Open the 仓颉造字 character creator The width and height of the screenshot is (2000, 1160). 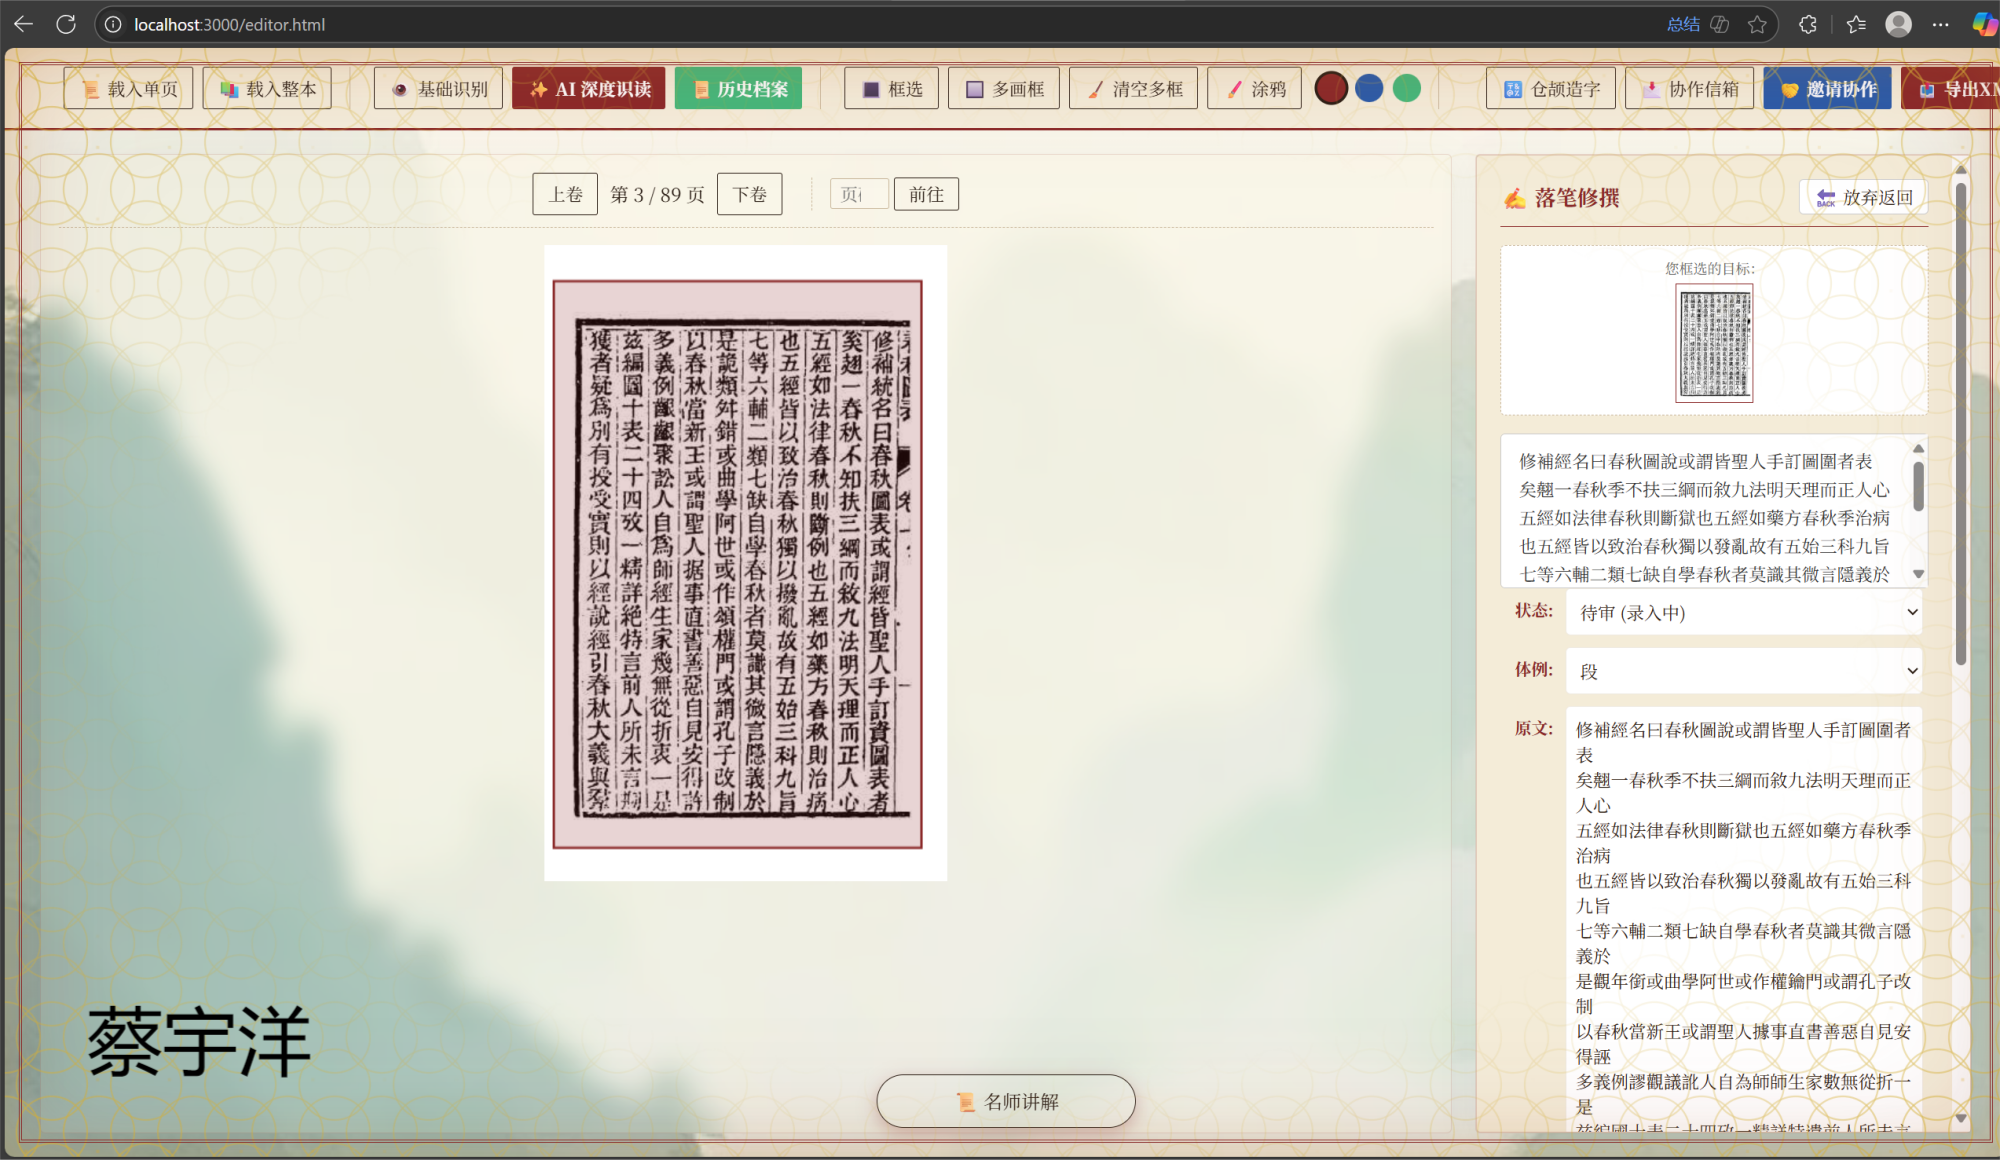(x=1551, y=89)
